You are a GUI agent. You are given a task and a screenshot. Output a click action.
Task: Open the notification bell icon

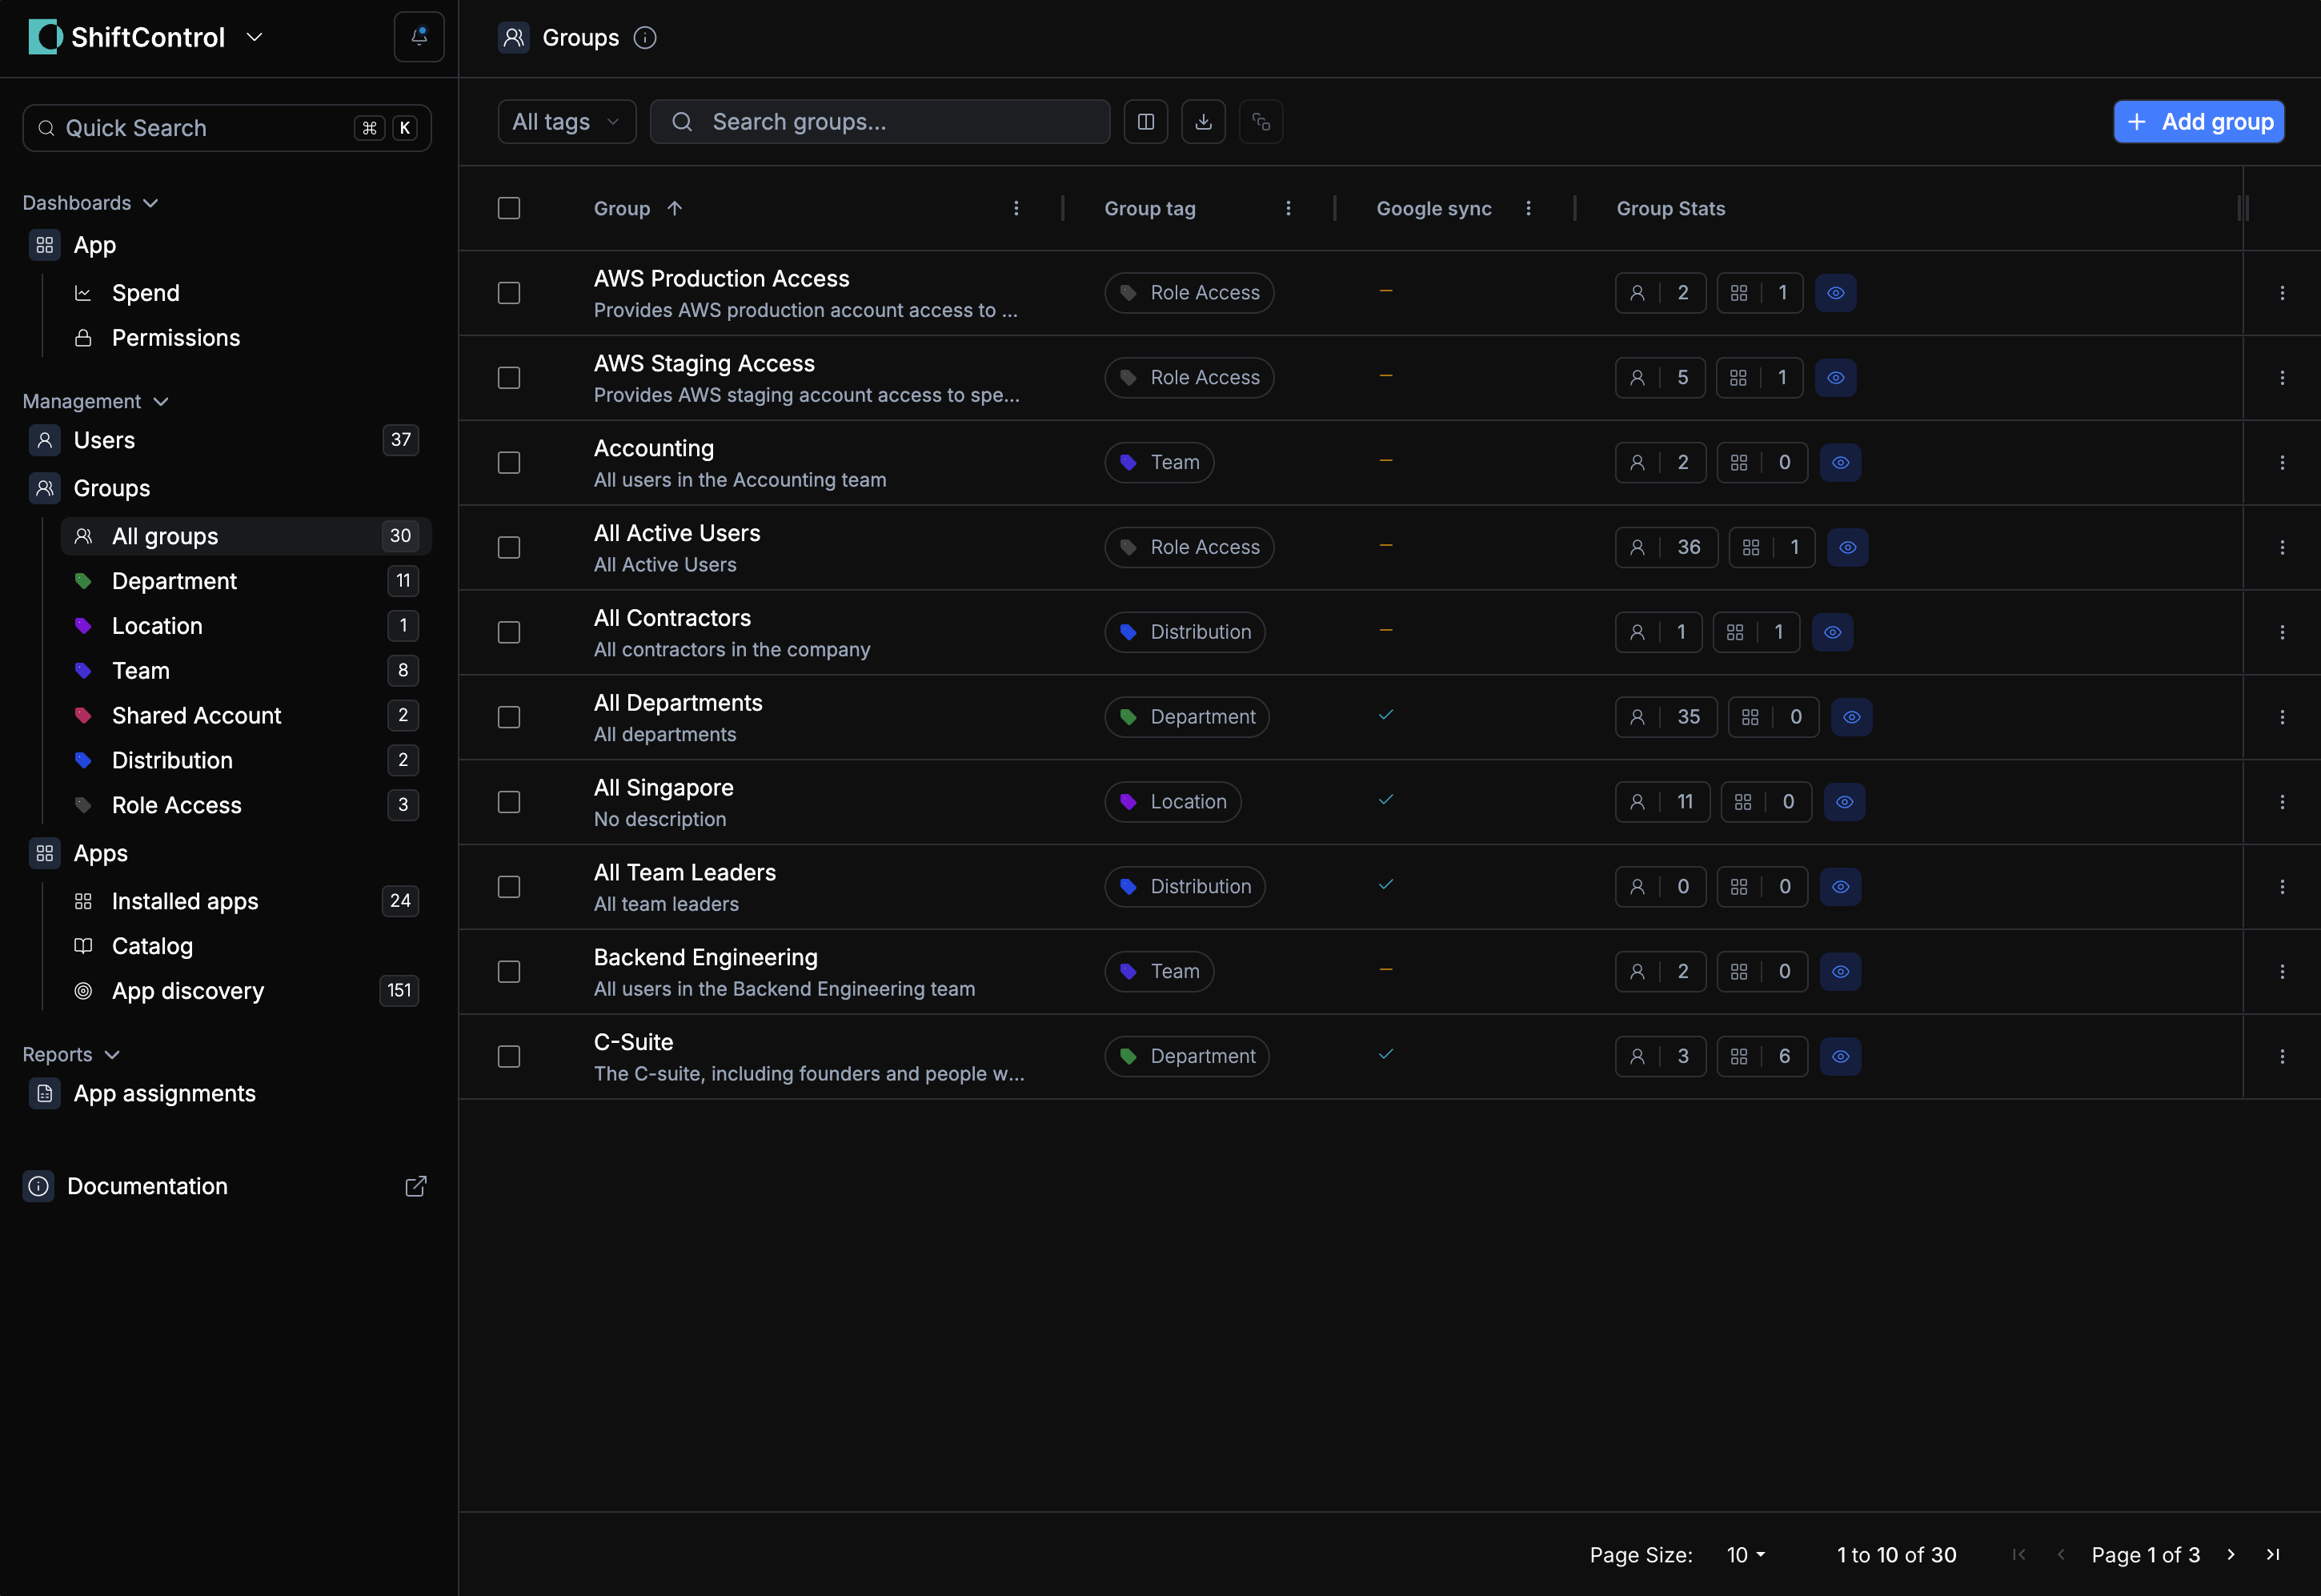(418, 36)
